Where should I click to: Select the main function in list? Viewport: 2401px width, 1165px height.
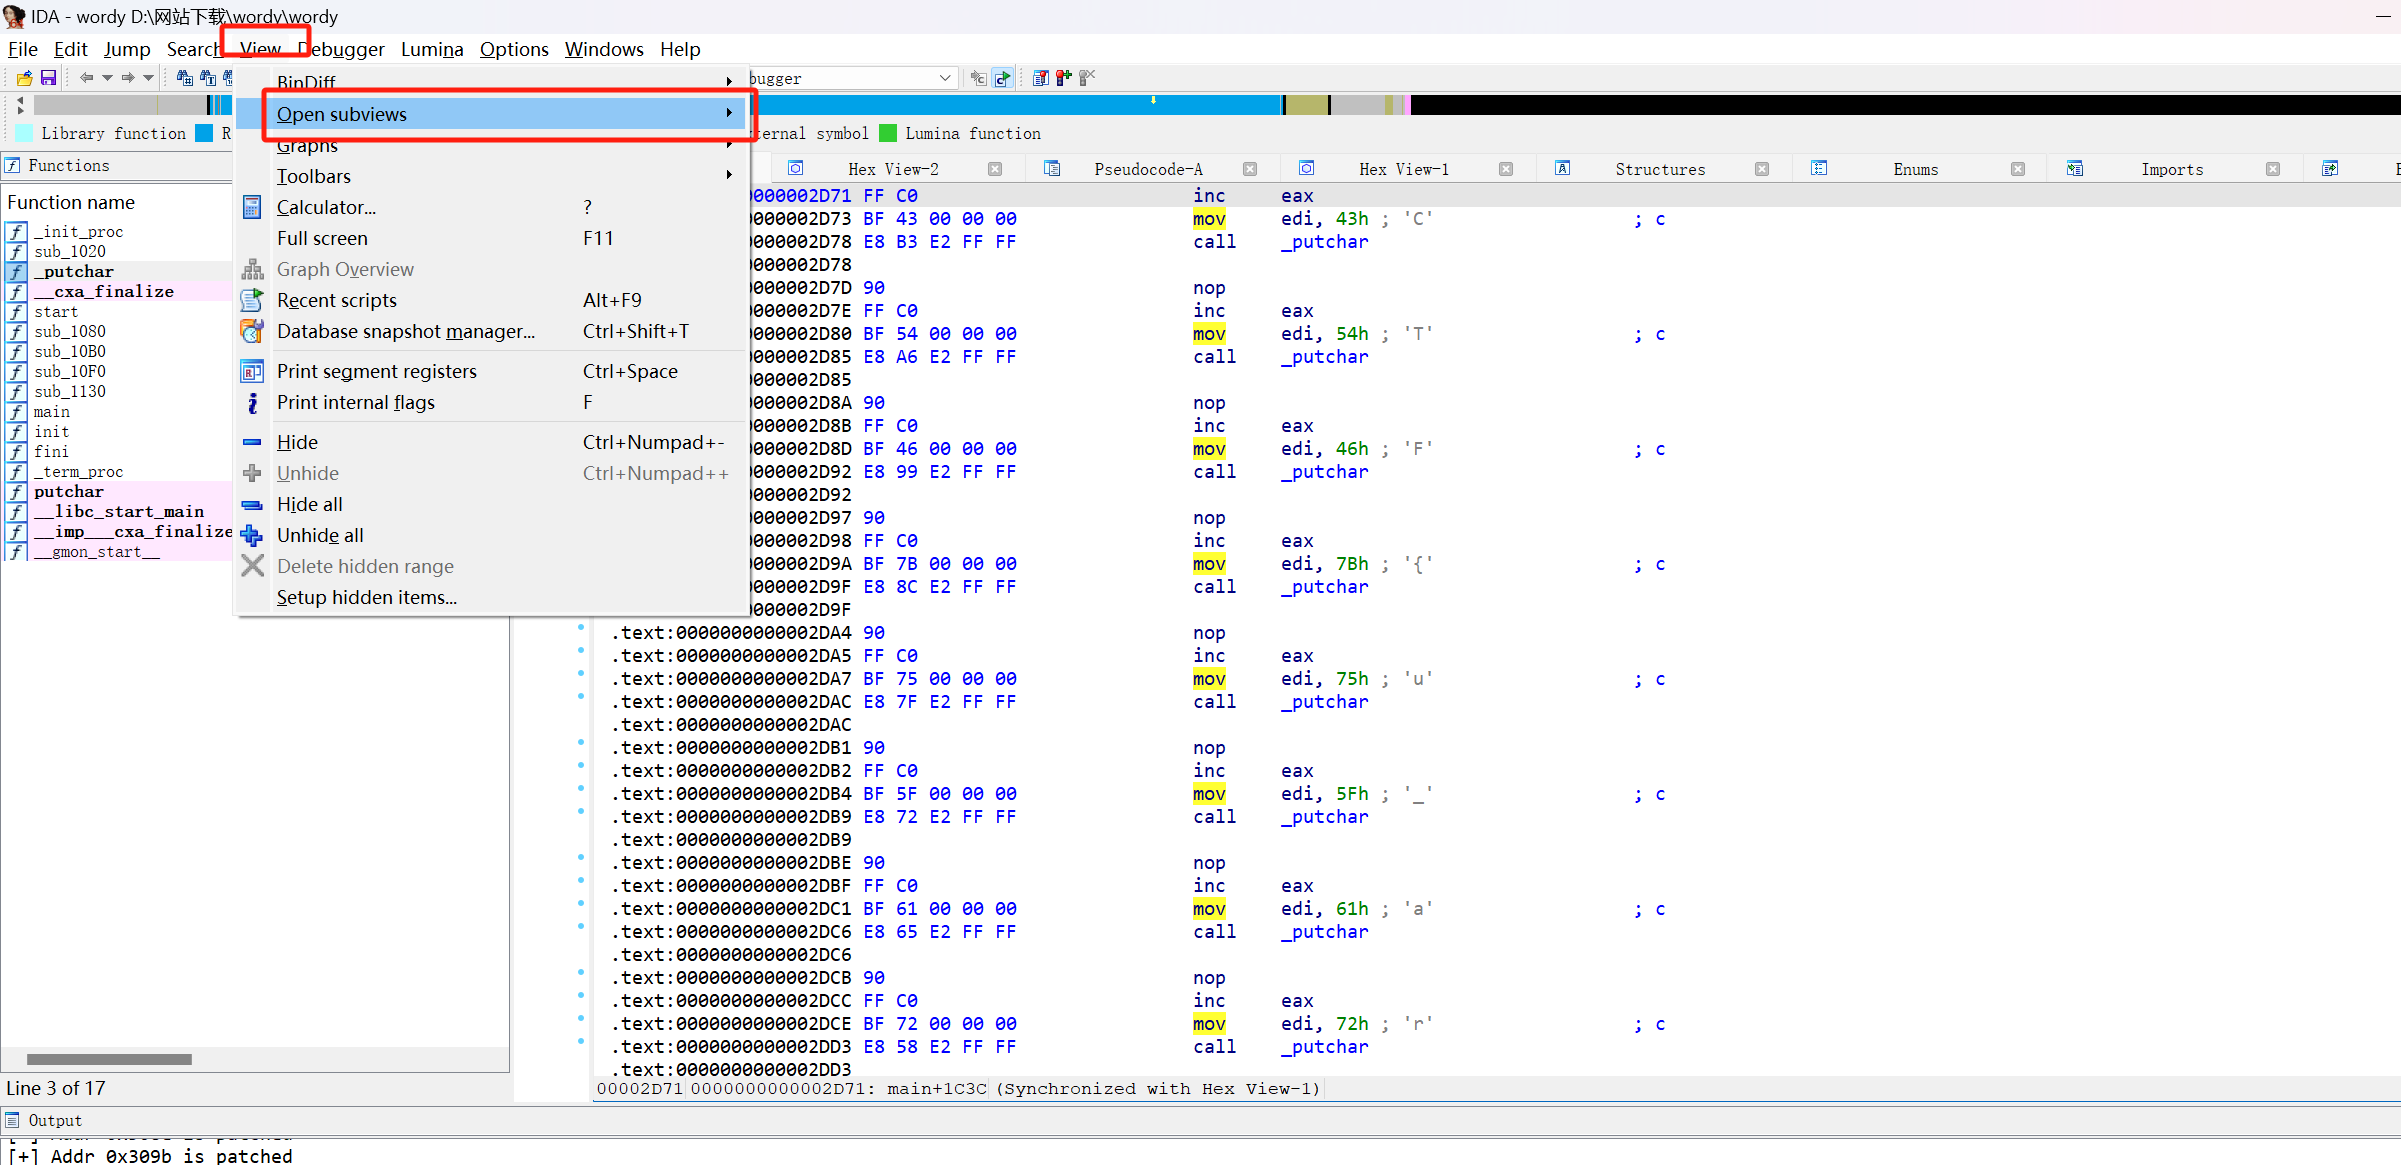click(52, 412)
